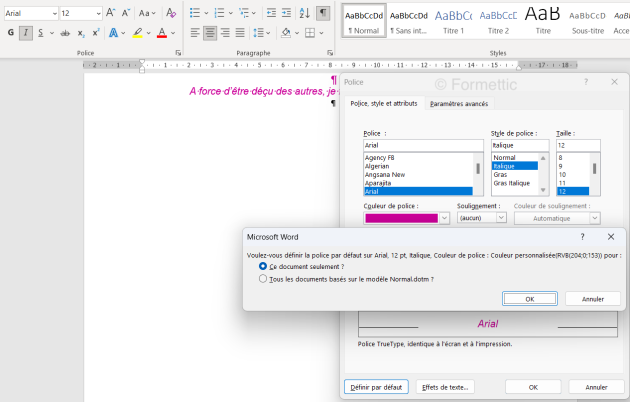The height and width of the screenshot is (402, 630).
Task: Center-align the paragraph text
Action: point(210,33)
